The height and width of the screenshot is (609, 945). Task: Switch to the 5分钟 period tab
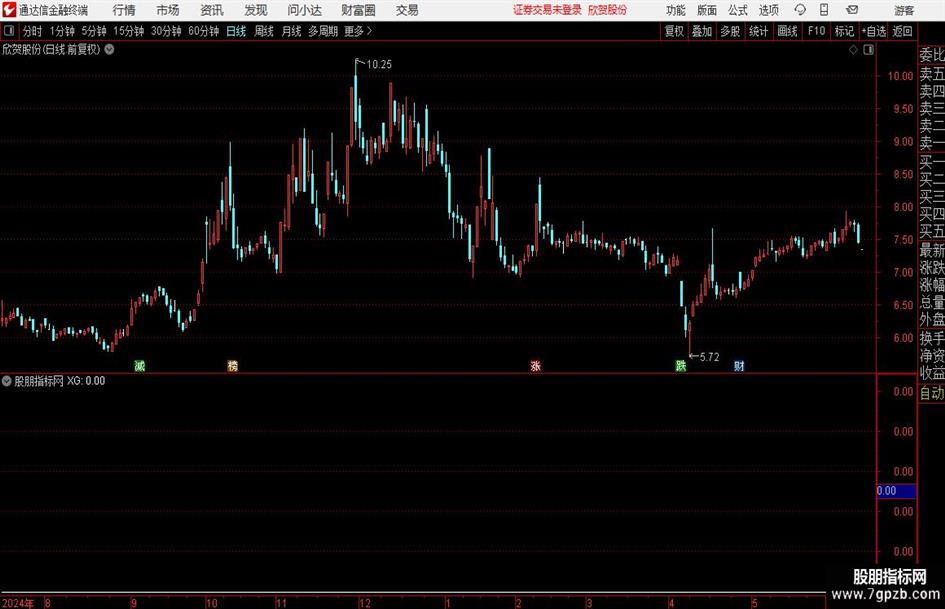tap(93, 31)
